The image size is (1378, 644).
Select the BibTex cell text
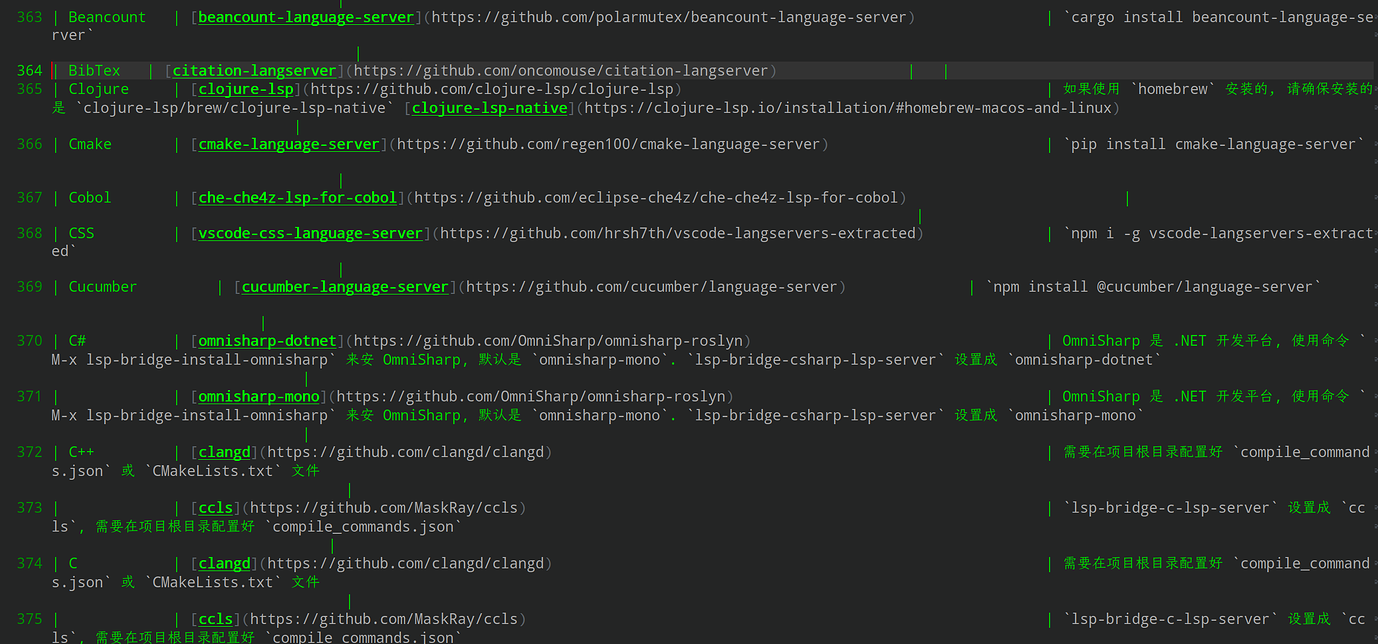click(x=94, y=70)
